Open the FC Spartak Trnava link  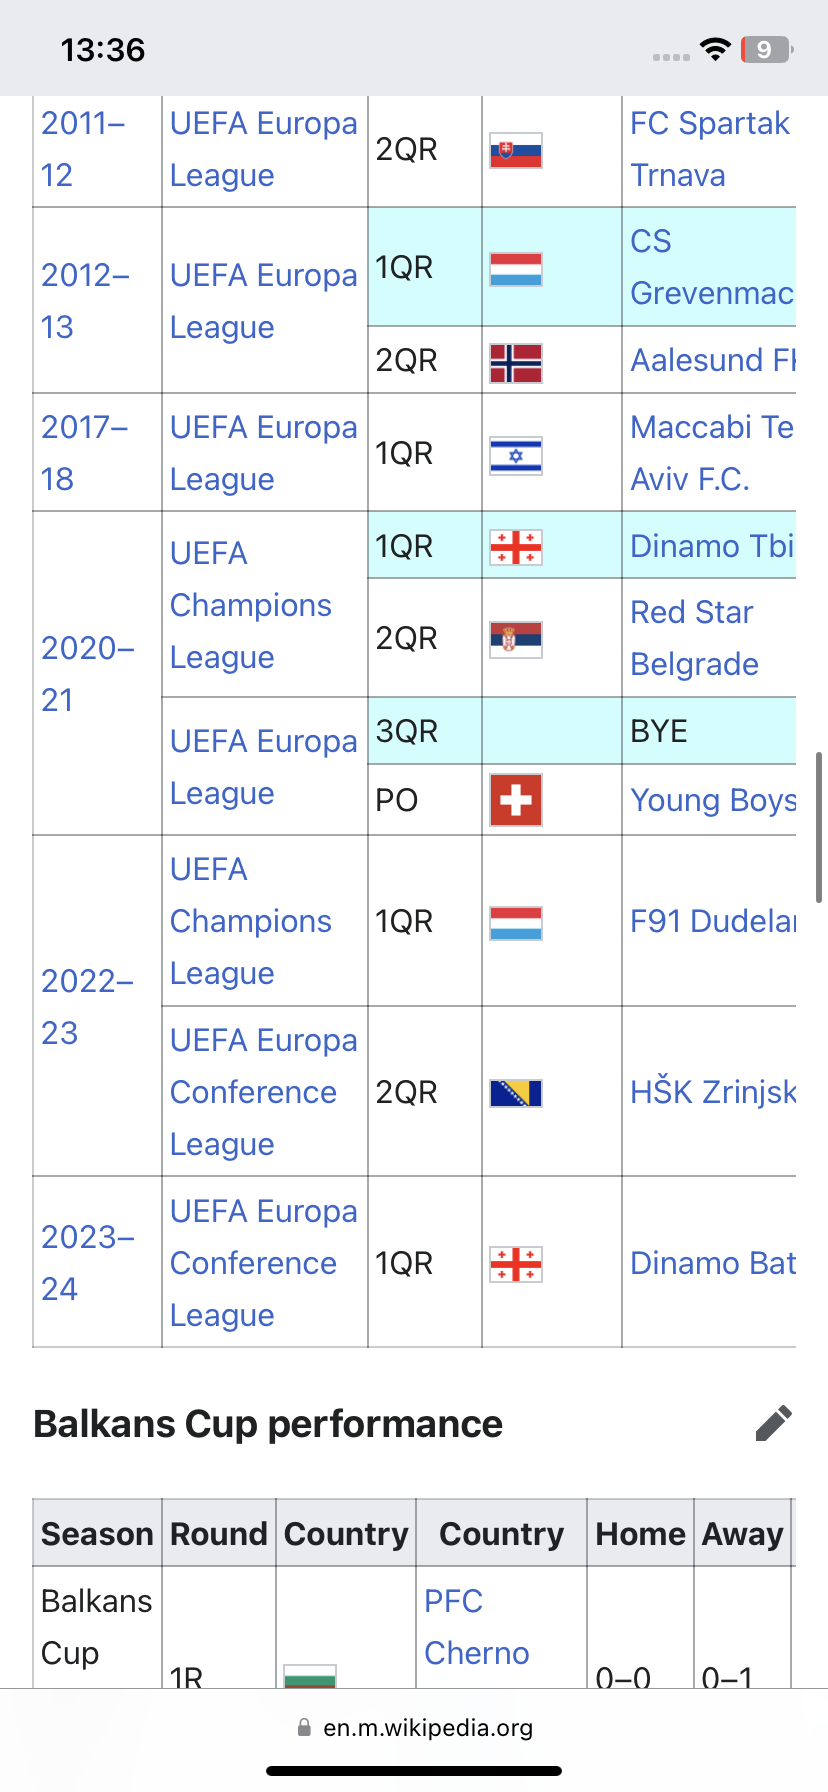coord(710,149)
